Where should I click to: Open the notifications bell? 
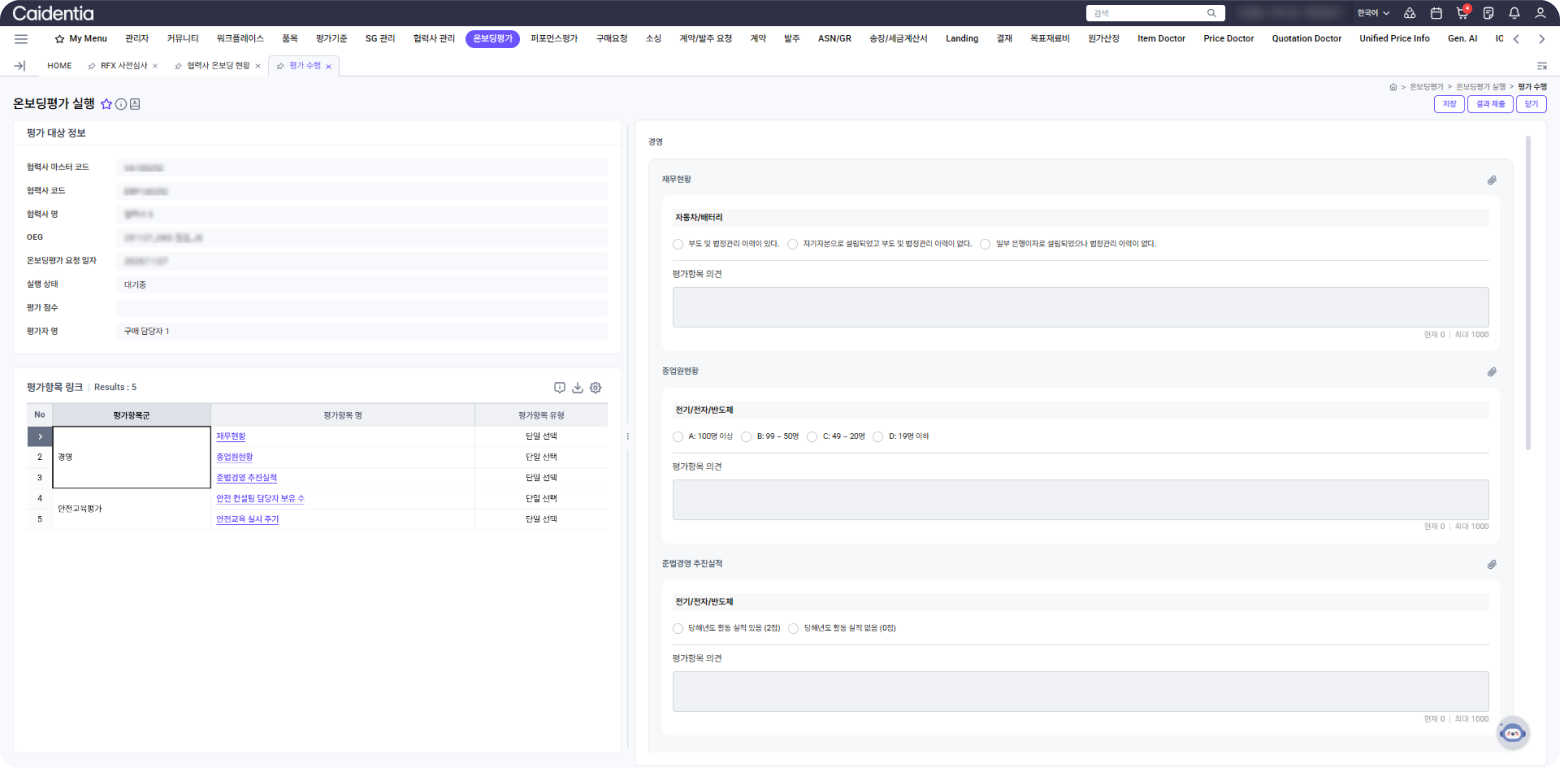pyautogui.click(x=1514, y=13)
